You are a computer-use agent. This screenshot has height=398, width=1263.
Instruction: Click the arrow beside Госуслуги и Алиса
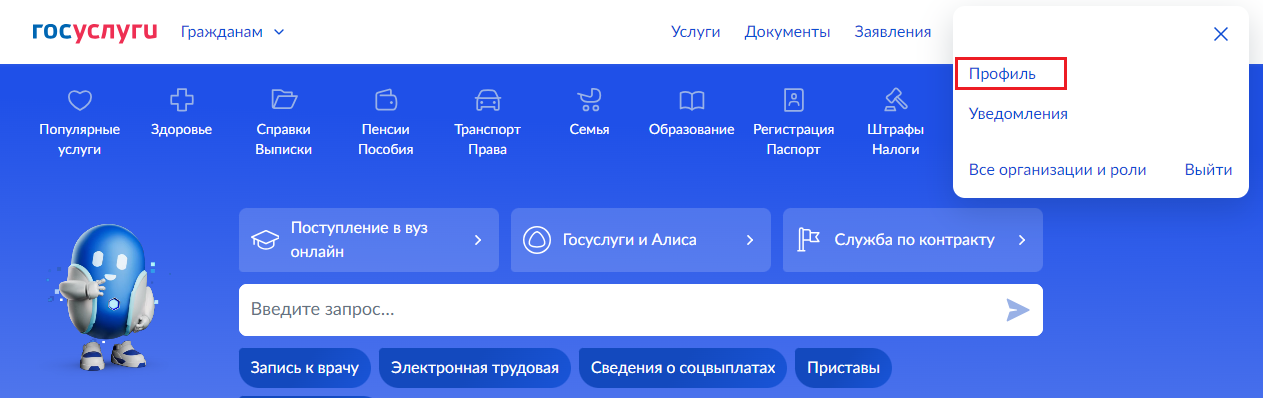(750, 240)
